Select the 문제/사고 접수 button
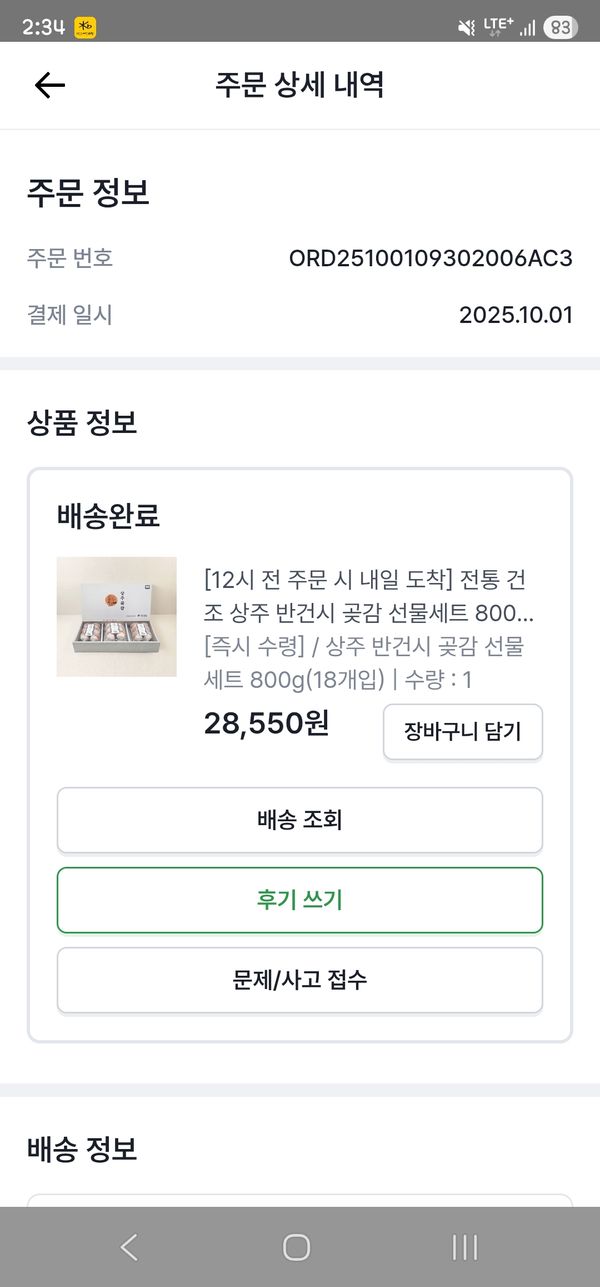Viewport: 600px width, 1287px height. tap(300, 980)
